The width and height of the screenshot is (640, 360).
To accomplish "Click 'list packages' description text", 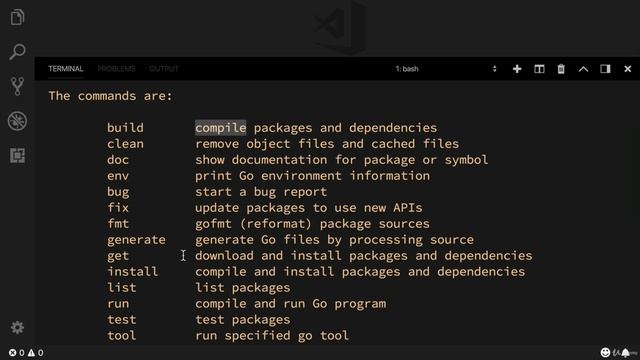I will tap(242, 288).
